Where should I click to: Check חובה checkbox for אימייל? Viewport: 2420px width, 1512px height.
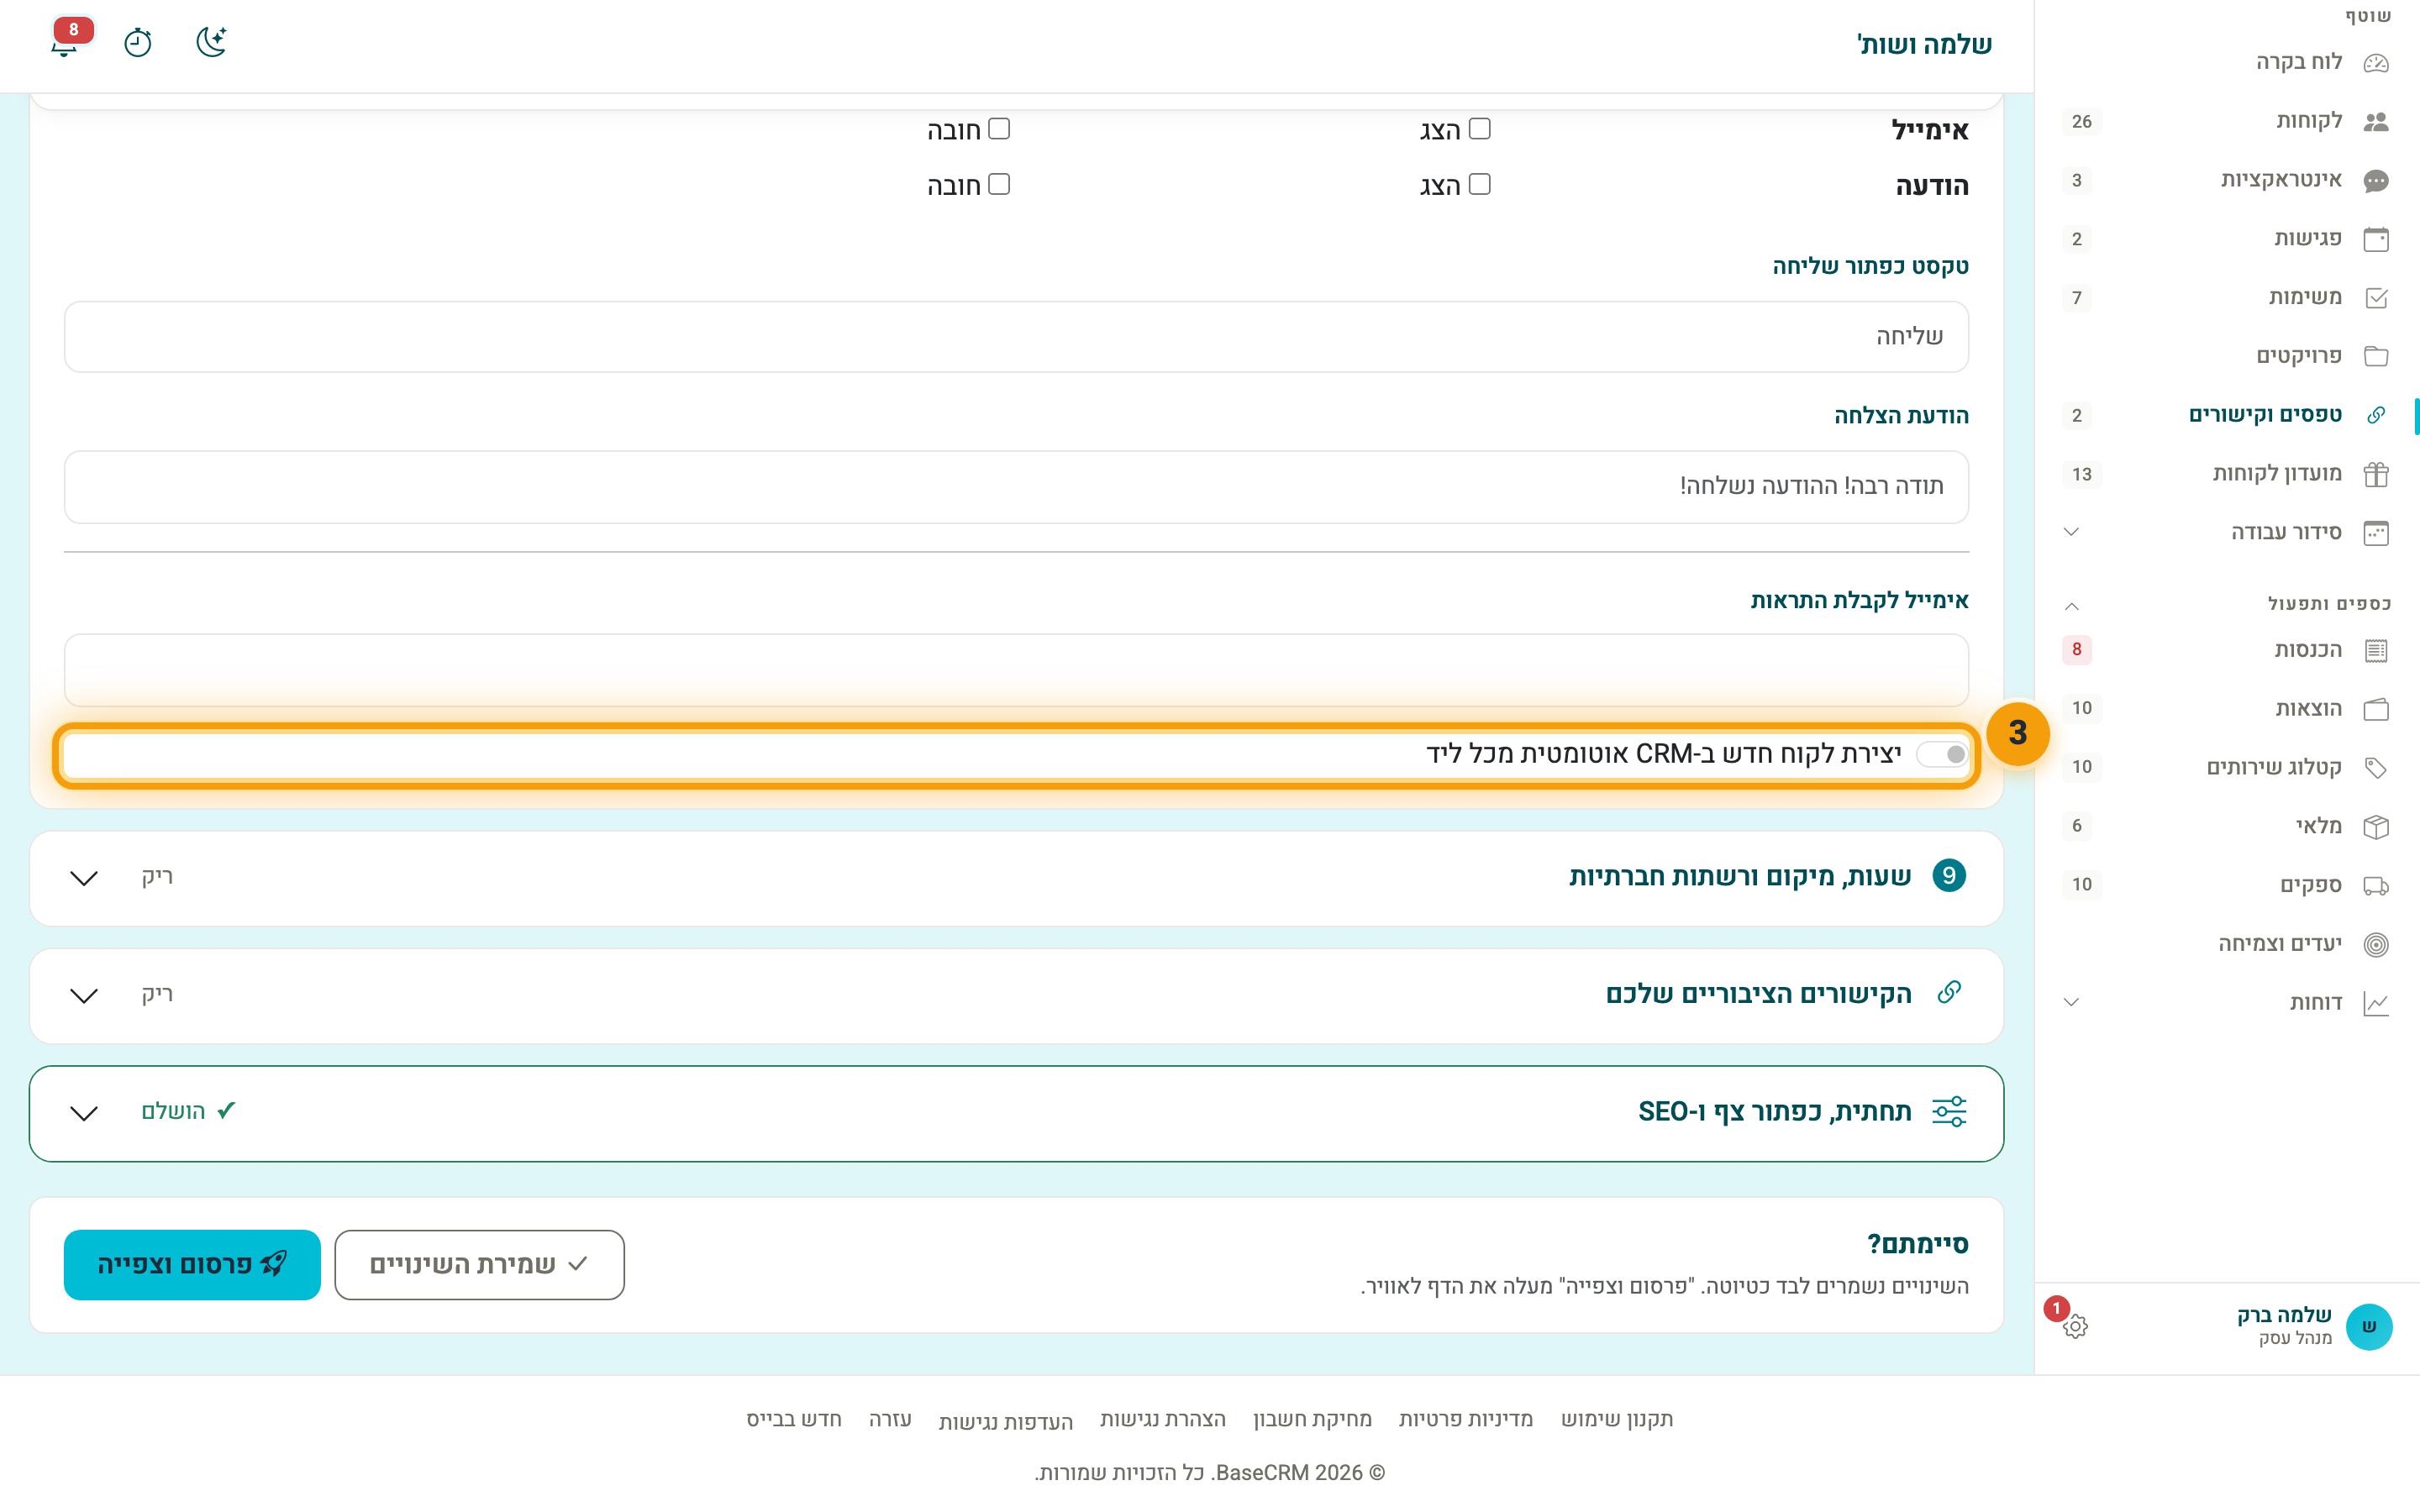(x=999, y=129)
